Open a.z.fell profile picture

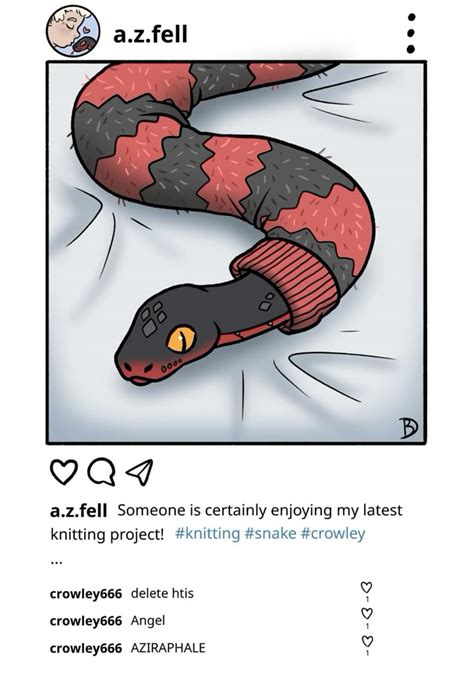point(73,32)
